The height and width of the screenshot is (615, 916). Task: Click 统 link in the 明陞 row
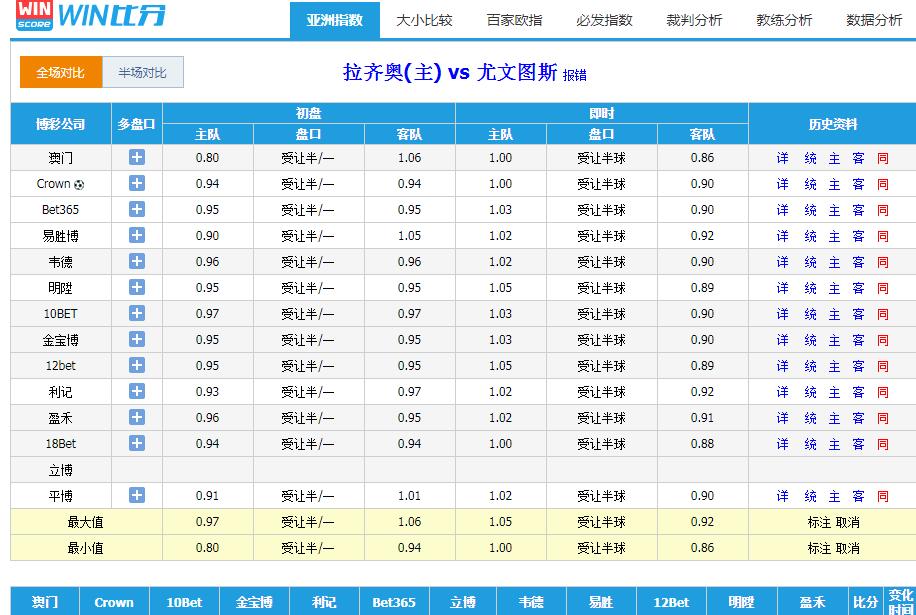[810, 288]
